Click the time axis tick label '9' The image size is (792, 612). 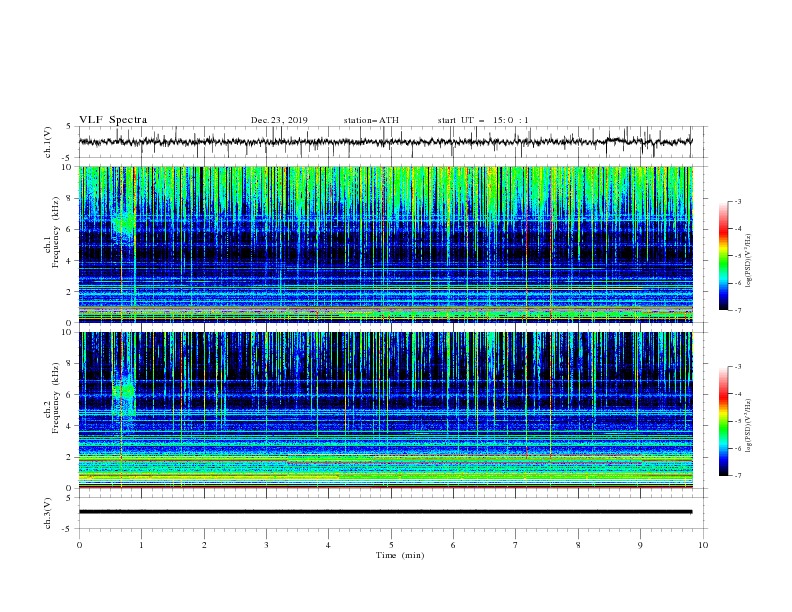coord(640,545)
